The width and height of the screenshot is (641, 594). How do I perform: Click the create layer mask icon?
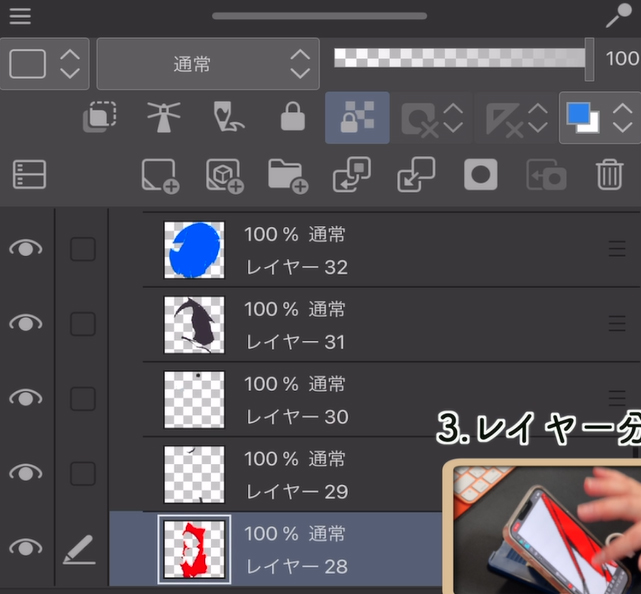coord(481,176)
